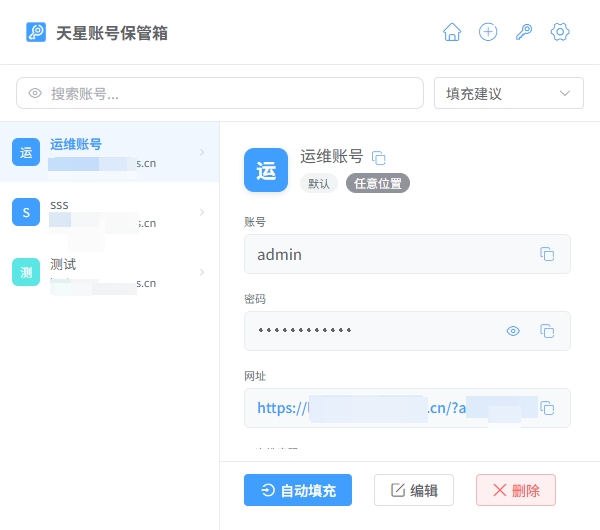Click the 任意位置 tag
The height and width of the screenshot is (530, 600).
[x=378, y=183]
